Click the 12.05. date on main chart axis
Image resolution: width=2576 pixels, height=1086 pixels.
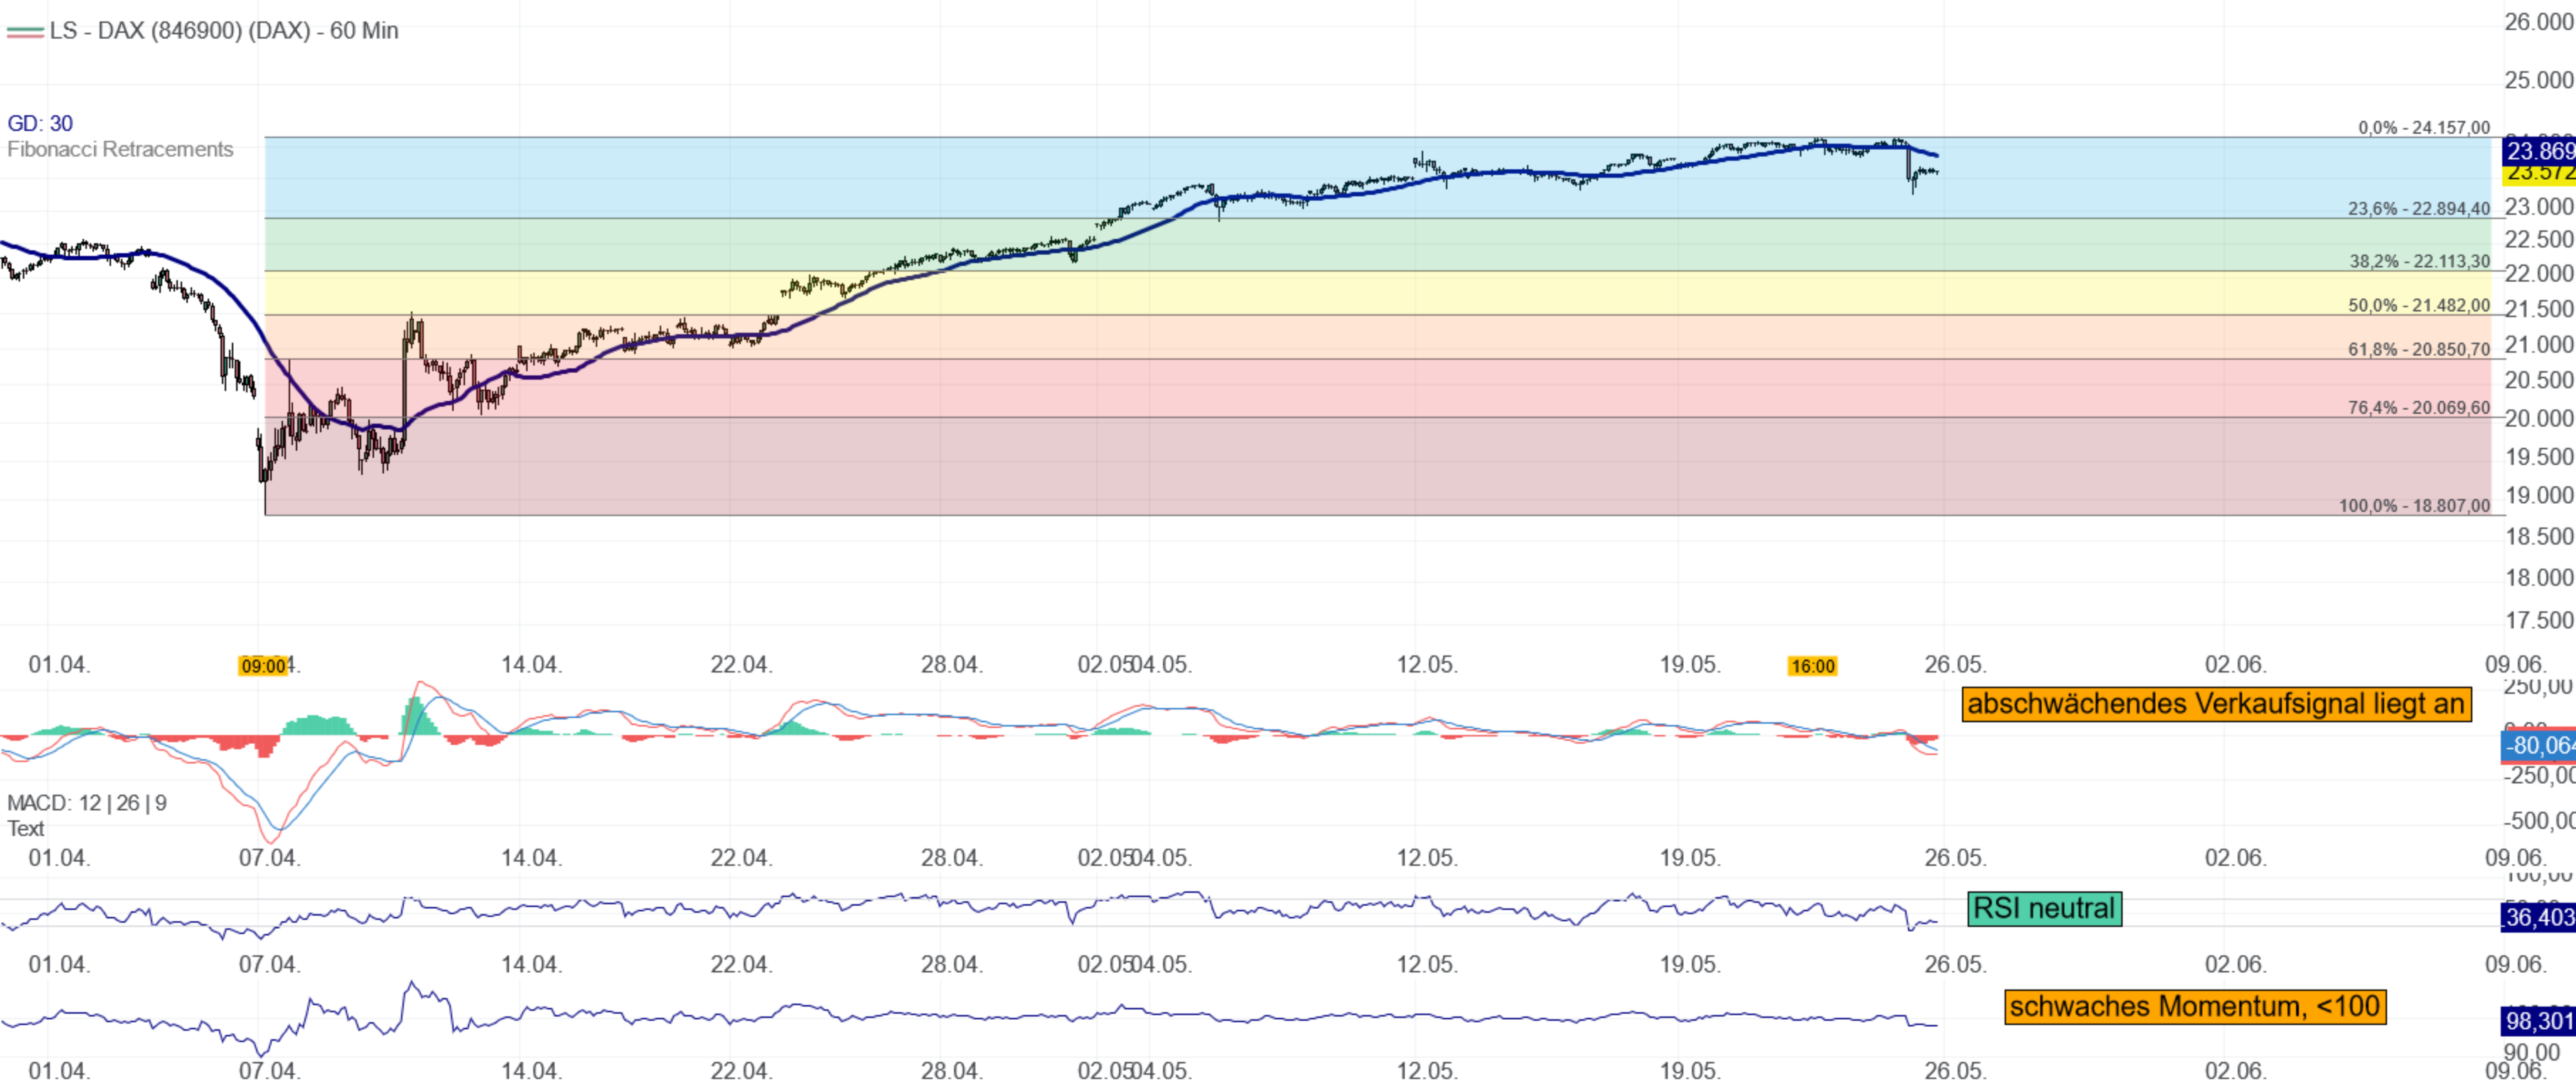click(x=1427, y=664)
